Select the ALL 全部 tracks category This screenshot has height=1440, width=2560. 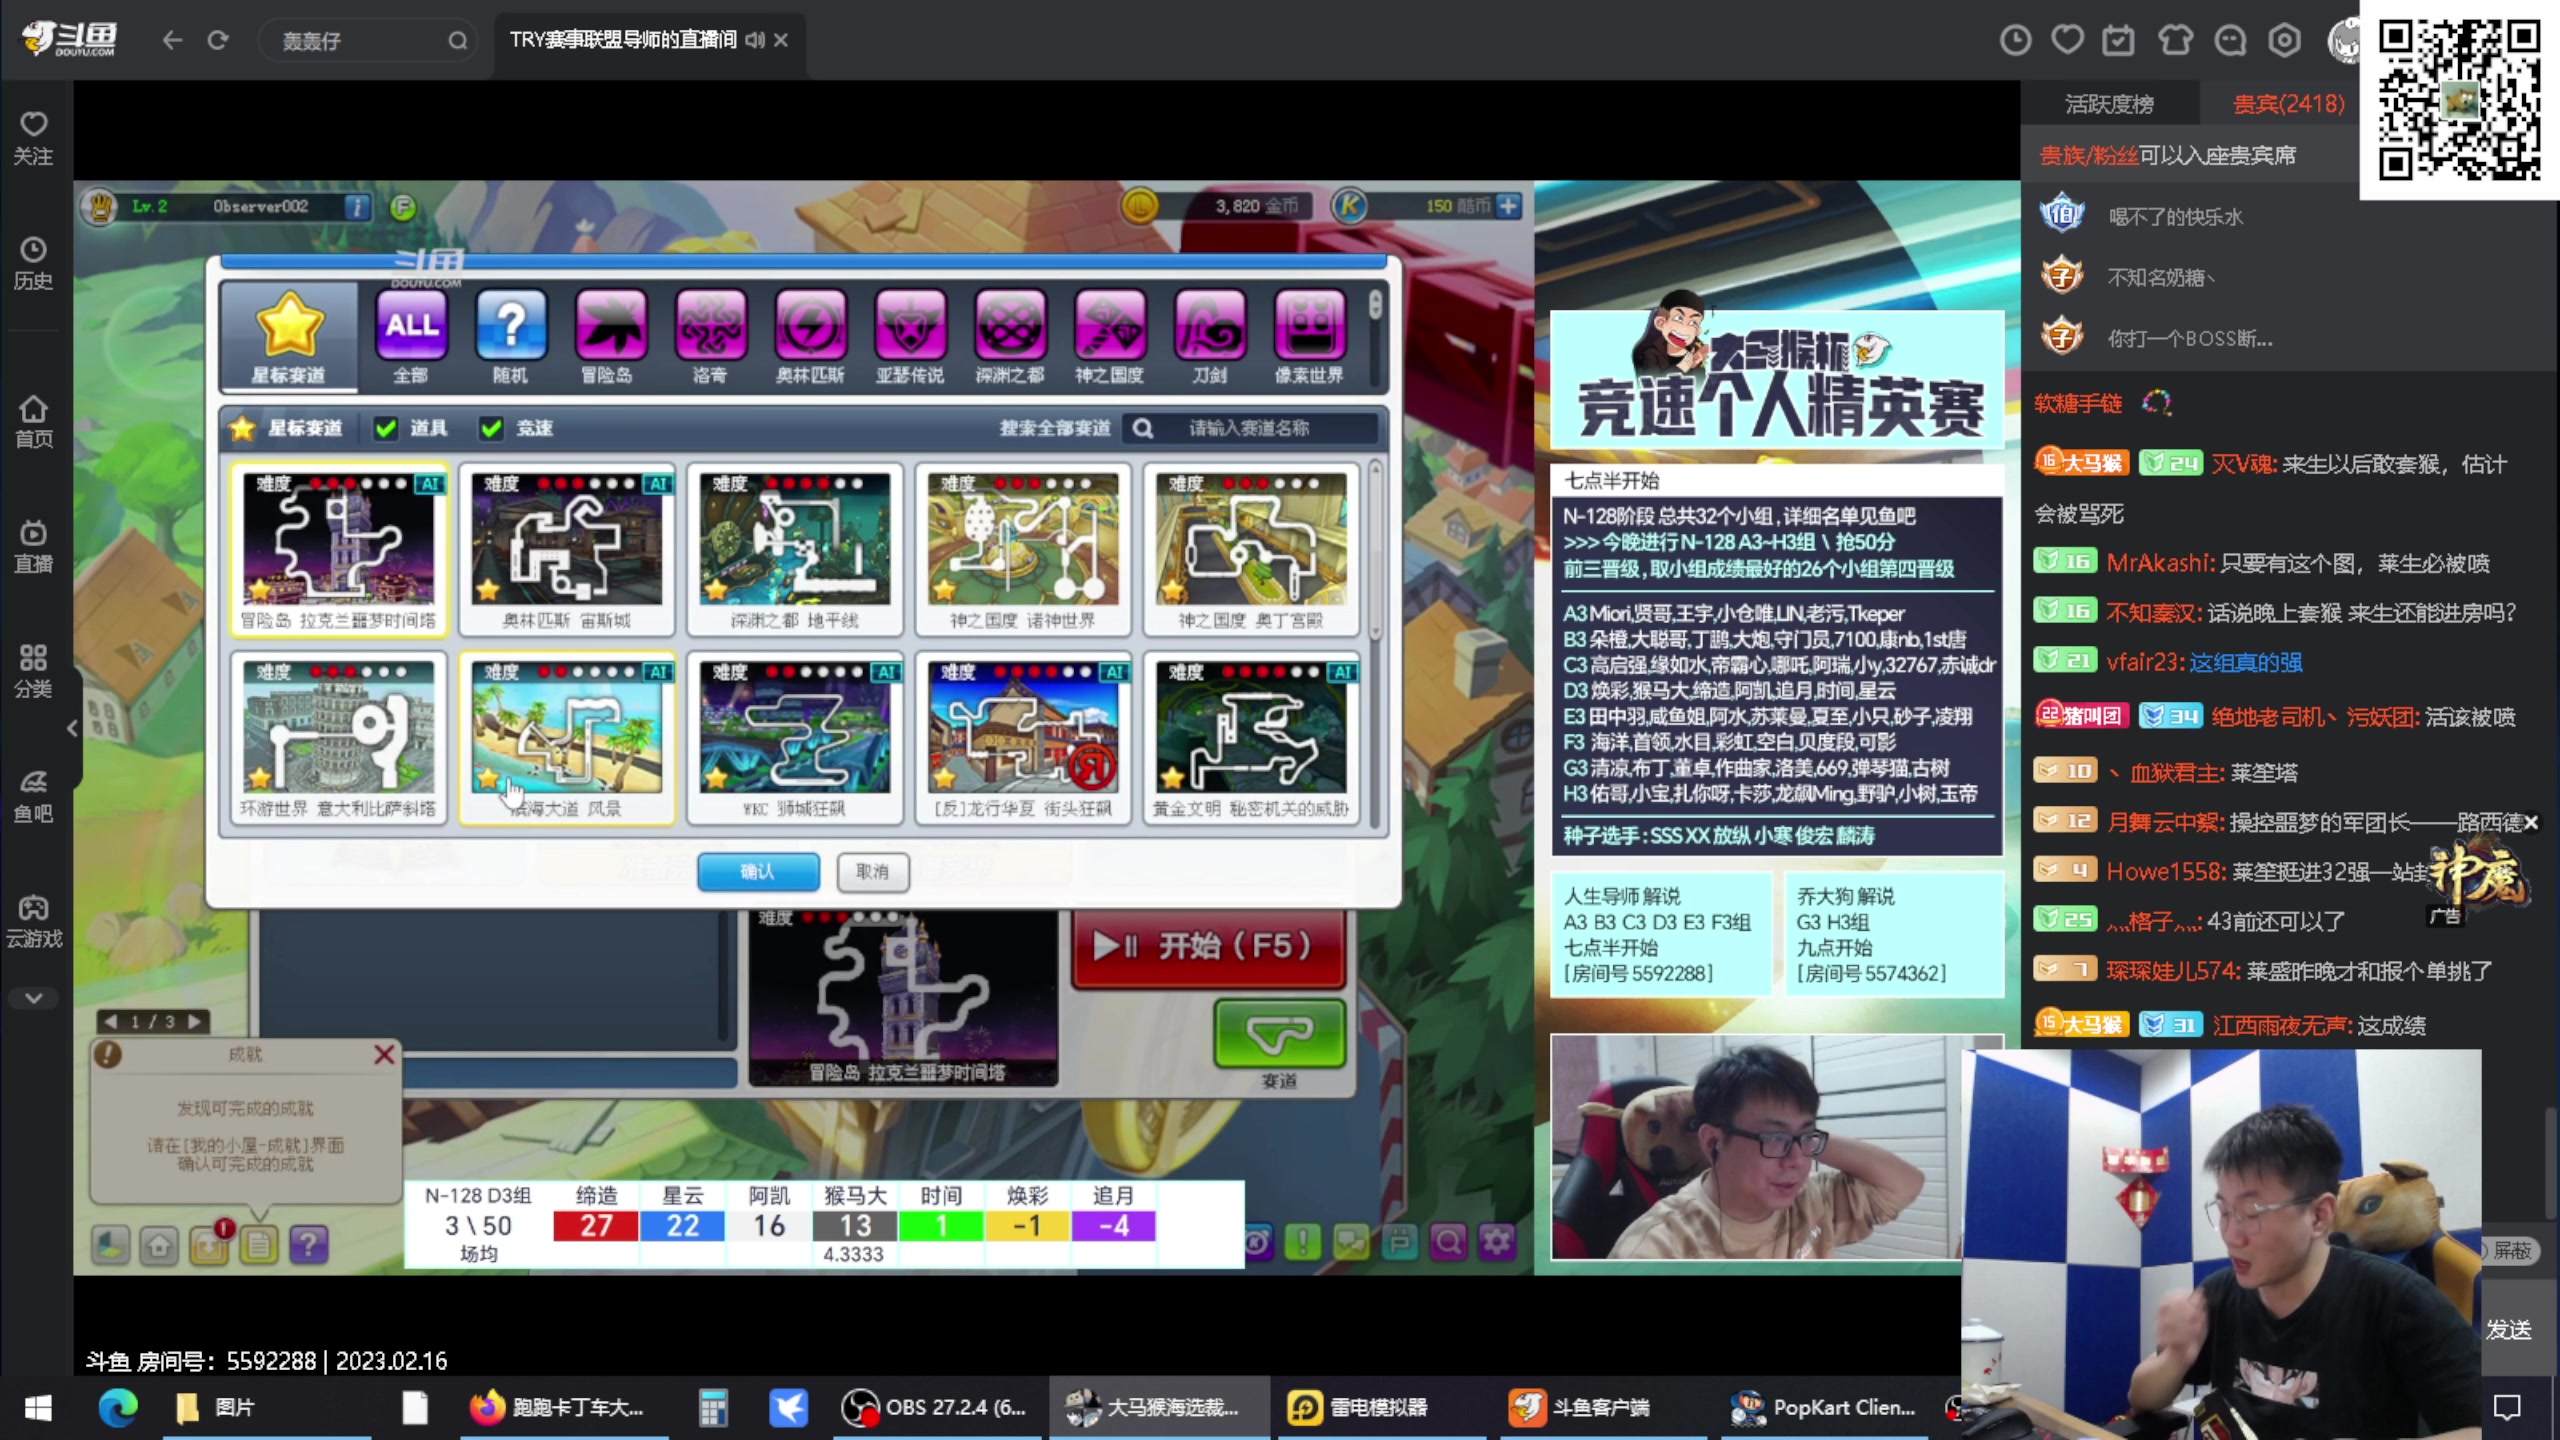[411, 325]
